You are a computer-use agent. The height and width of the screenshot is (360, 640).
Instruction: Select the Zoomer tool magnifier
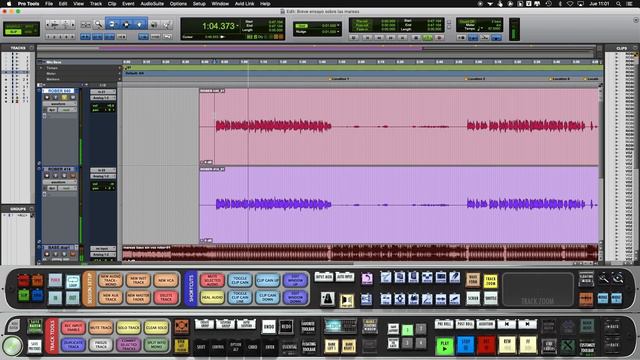coord(98,24)
